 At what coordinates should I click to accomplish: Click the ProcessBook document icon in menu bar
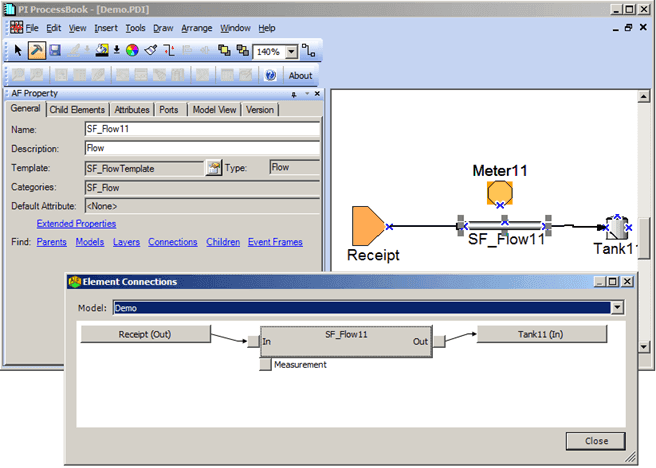[16, 28]
